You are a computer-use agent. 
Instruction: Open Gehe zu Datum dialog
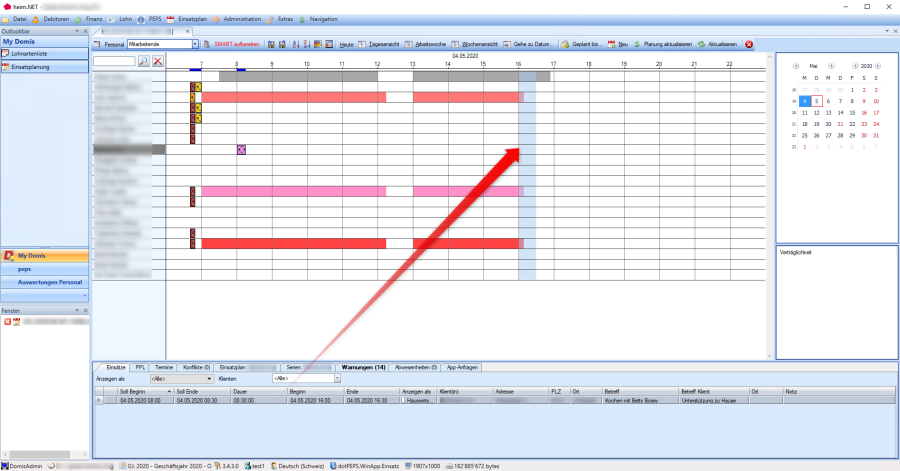(528, 44)
